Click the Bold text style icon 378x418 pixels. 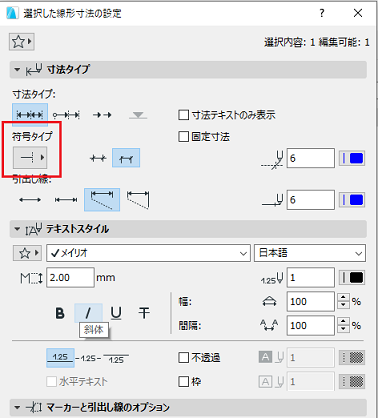[x=60, y=313]
